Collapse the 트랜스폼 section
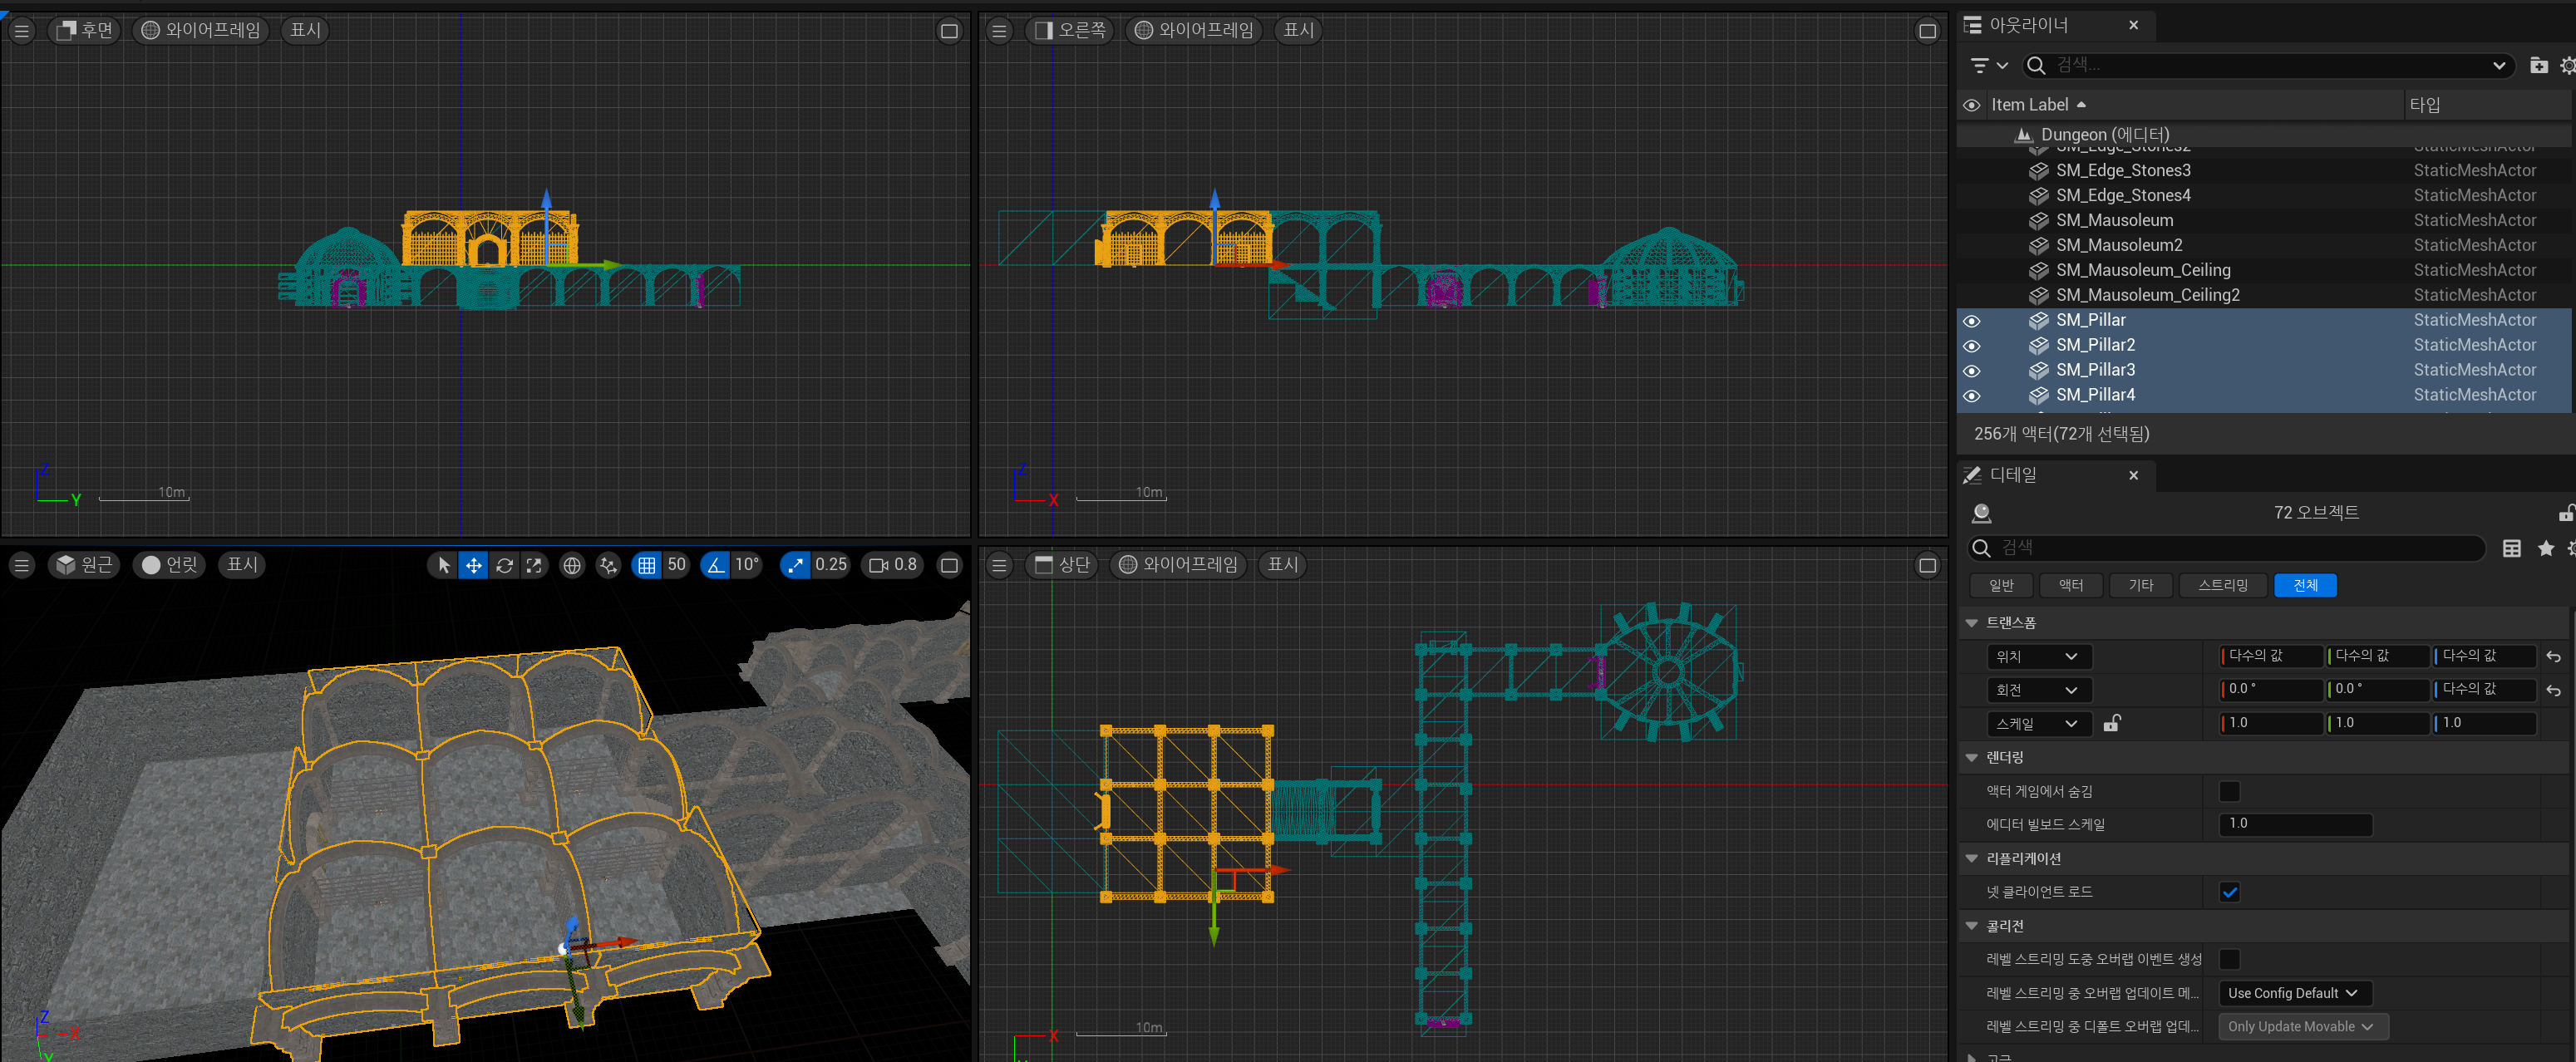The image size is (2576, 1062). tap(1972, 622)
